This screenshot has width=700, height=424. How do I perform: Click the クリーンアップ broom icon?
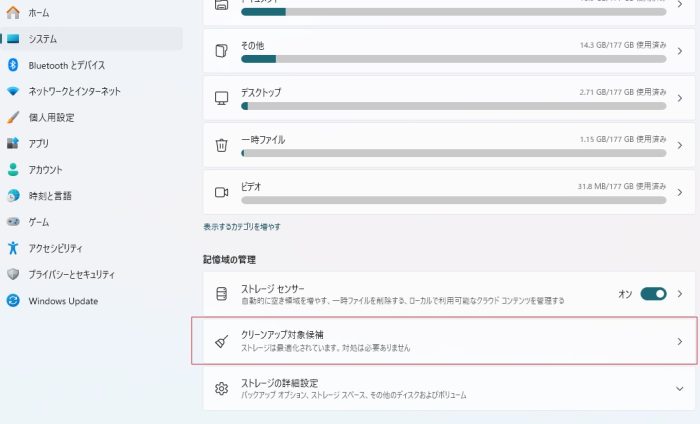(221, 341)
